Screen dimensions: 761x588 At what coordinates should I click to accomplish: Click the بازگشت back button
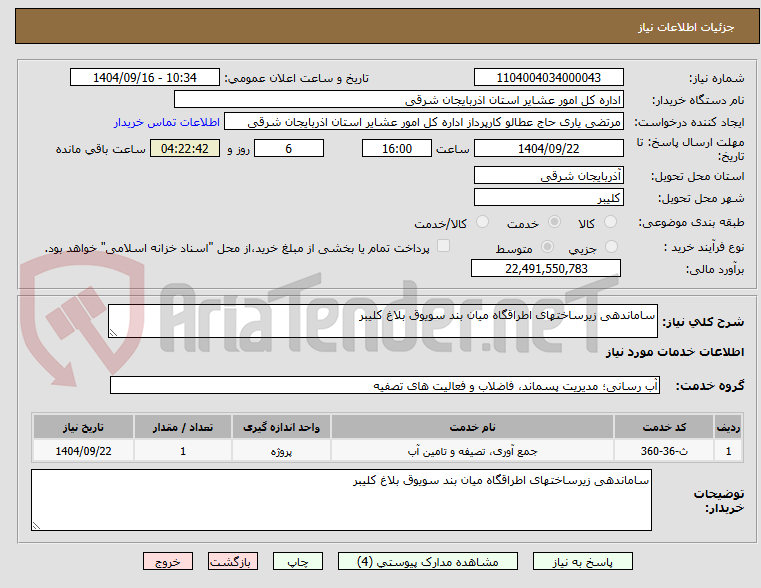[x=232, y=561]
